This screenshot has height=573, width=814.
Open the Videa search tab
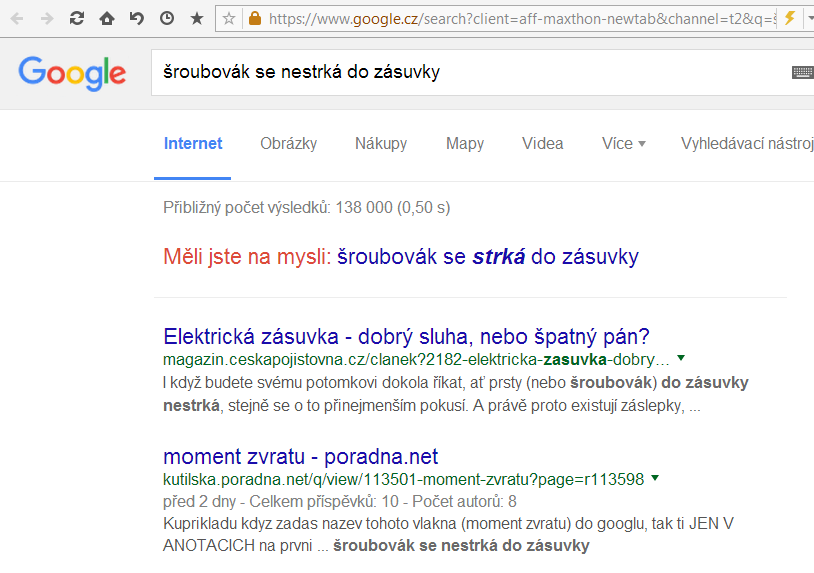coord(542,143)
